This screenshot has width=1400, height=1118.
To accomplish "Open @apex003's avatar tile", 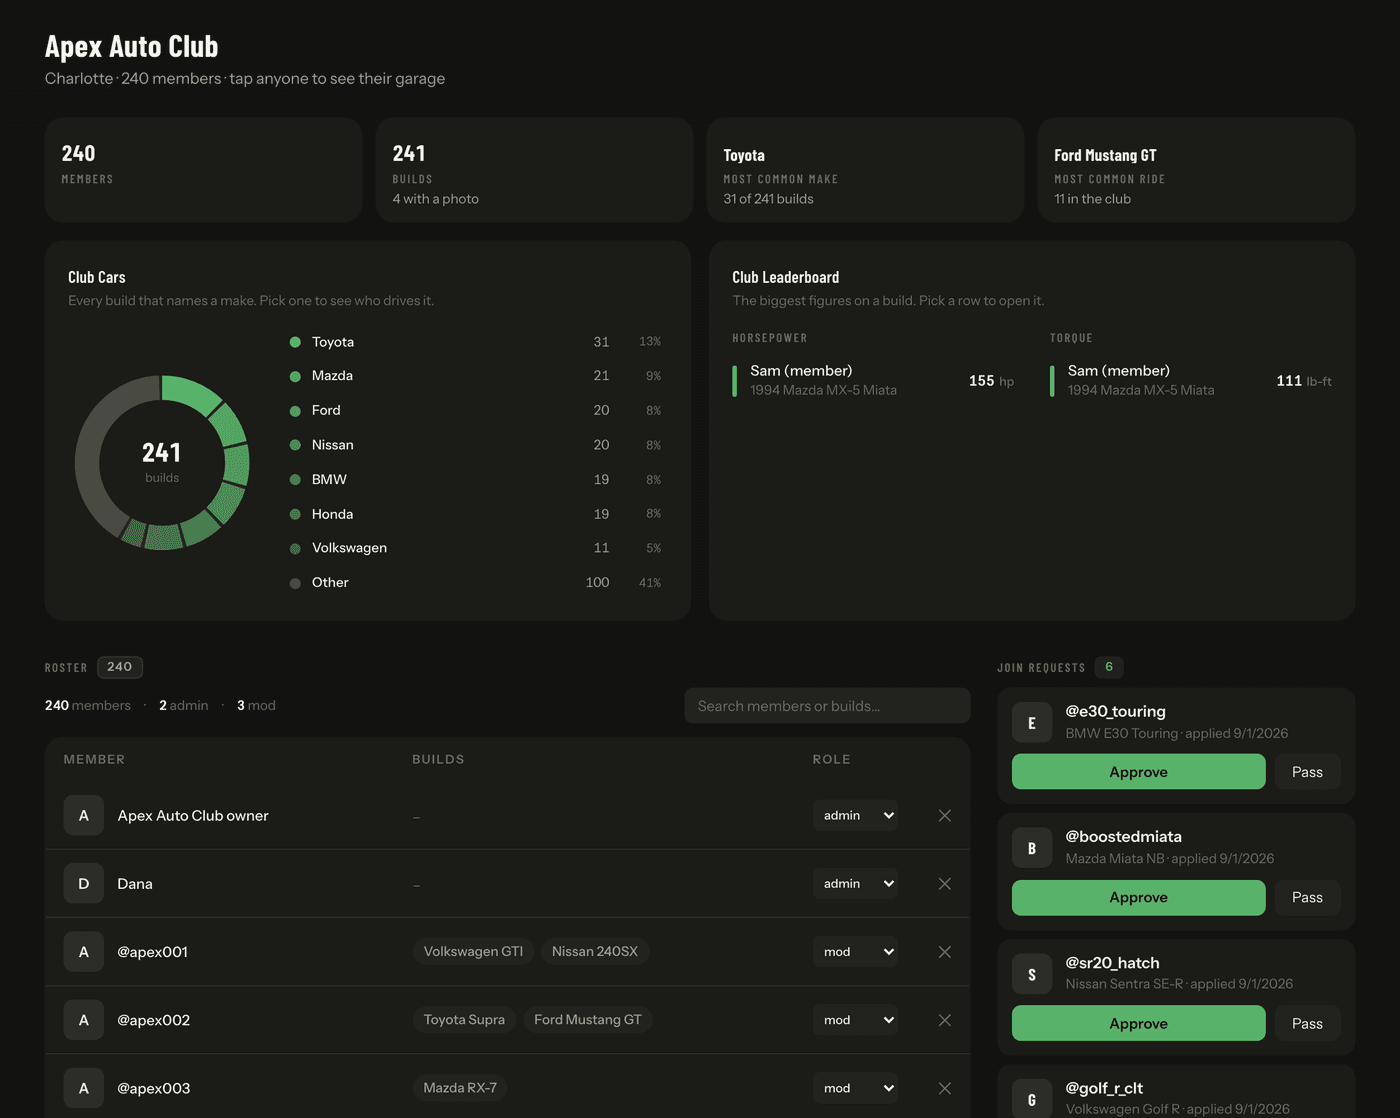I will point(84,1087).
